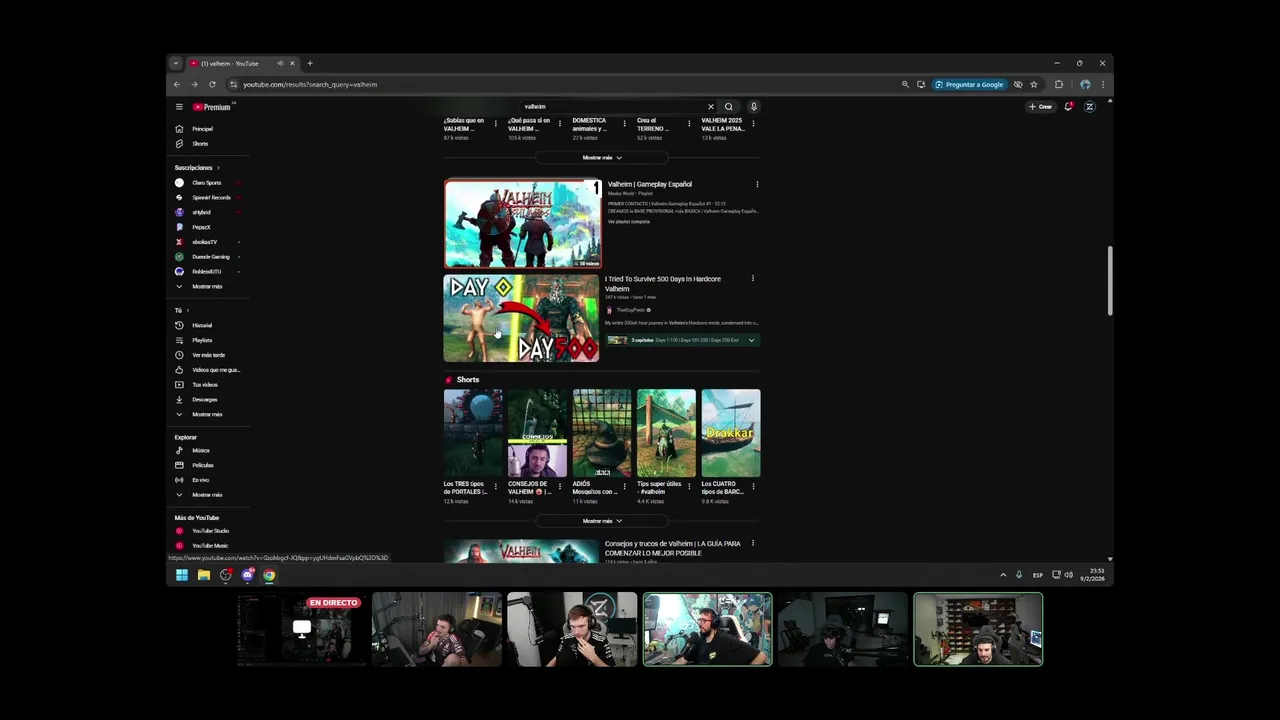Click the page vertical scrollbar thumb
This screenshot has width=1280, height=720.
click(1109, 281)
